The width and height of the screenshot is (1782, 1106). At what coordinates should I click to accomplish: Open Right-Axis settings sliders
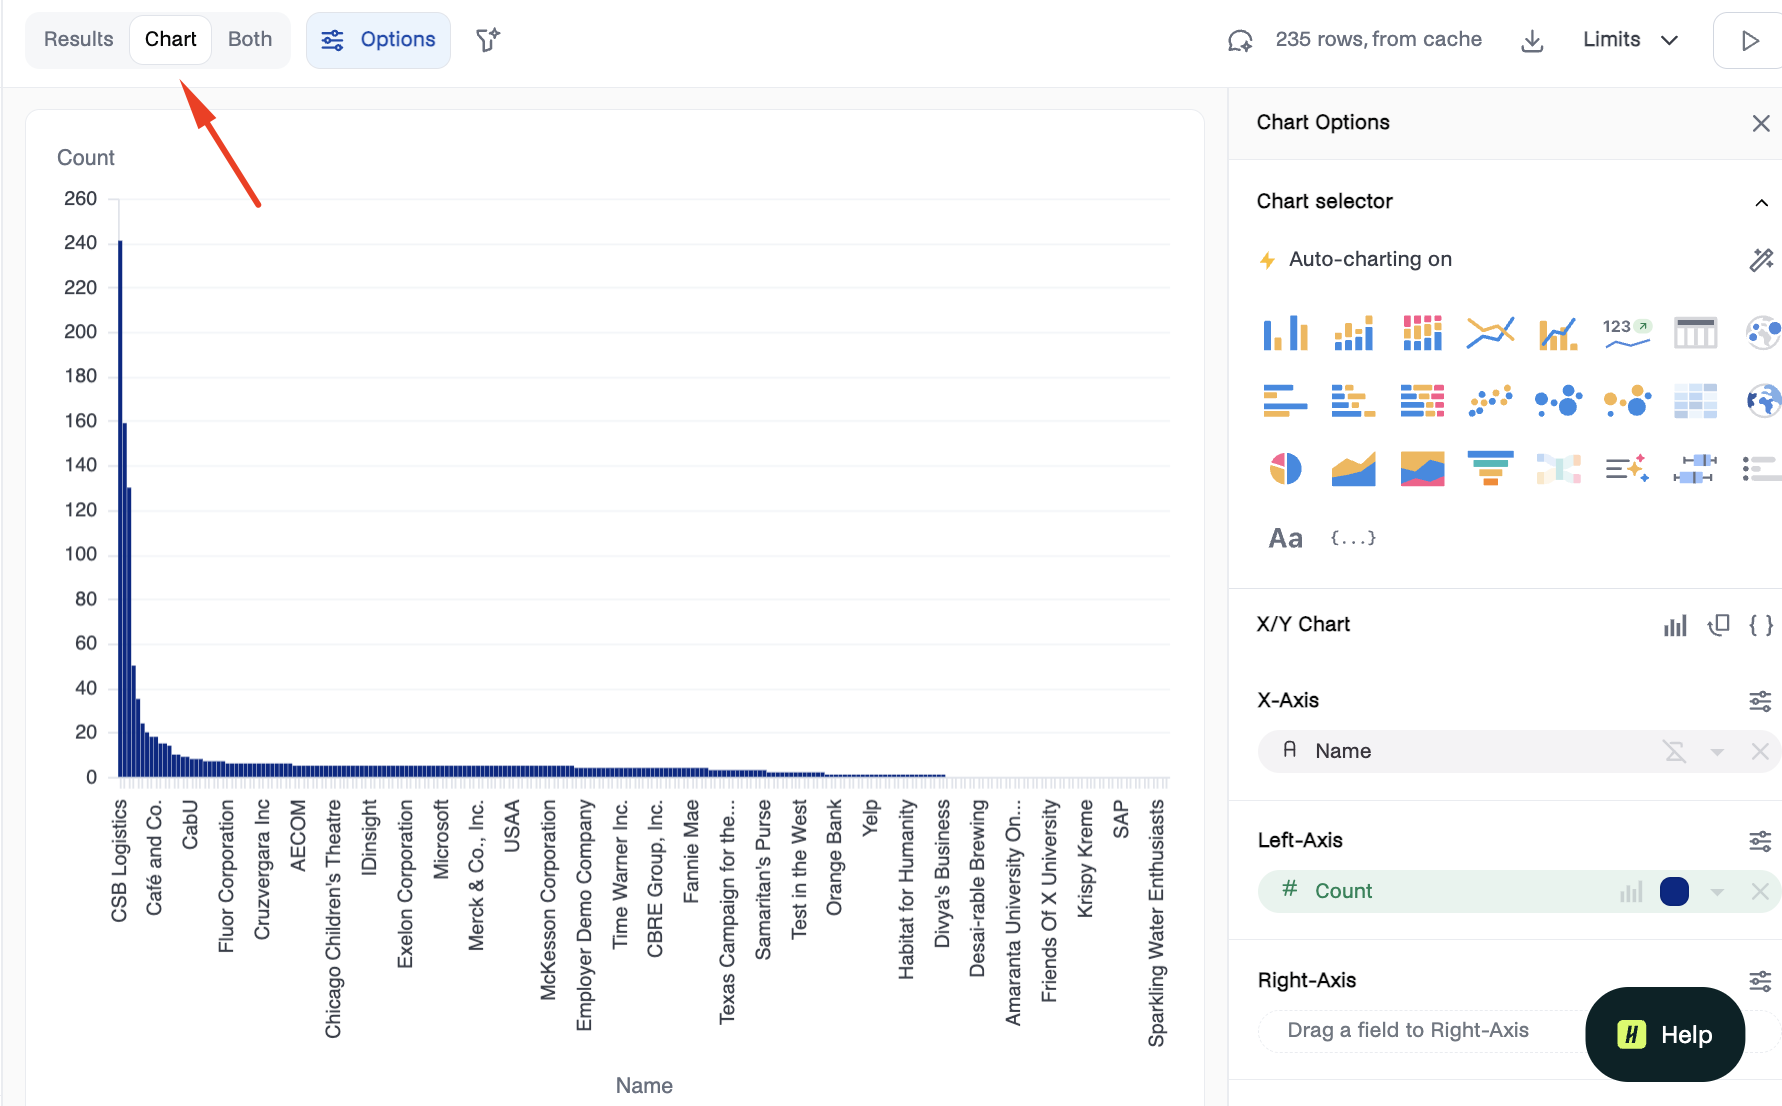point(1760,981)
